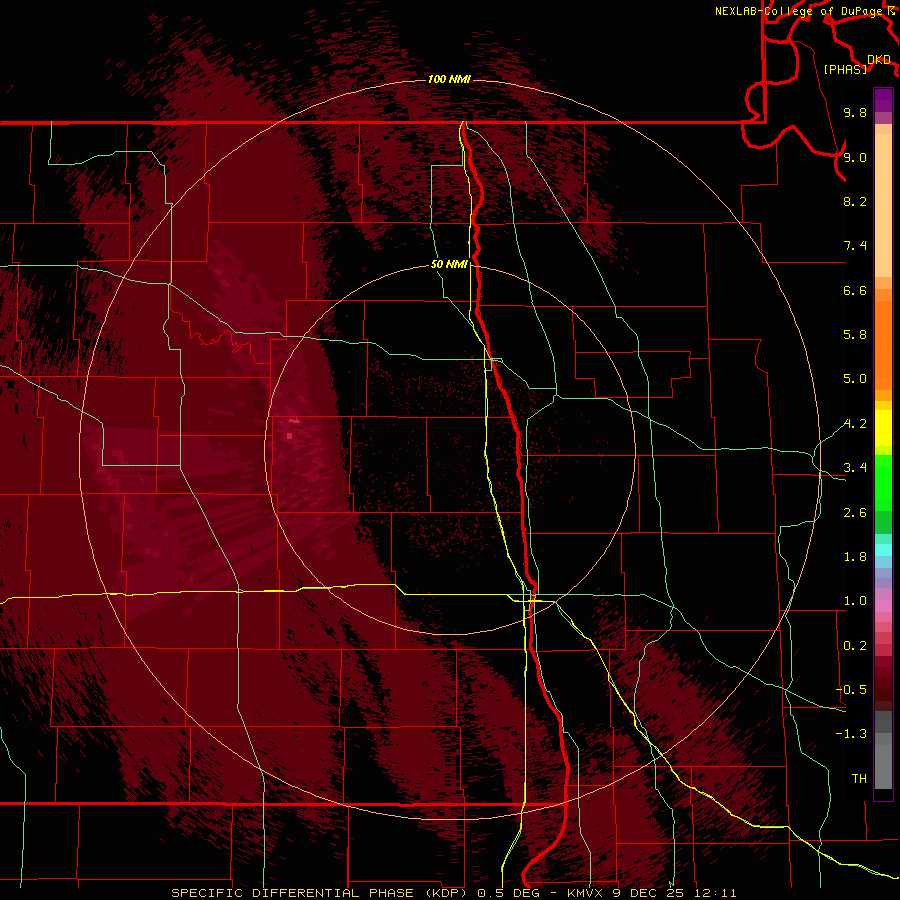Click the 9.8 legend value
This screenshot has height=900, width=900.
point(855,112)
